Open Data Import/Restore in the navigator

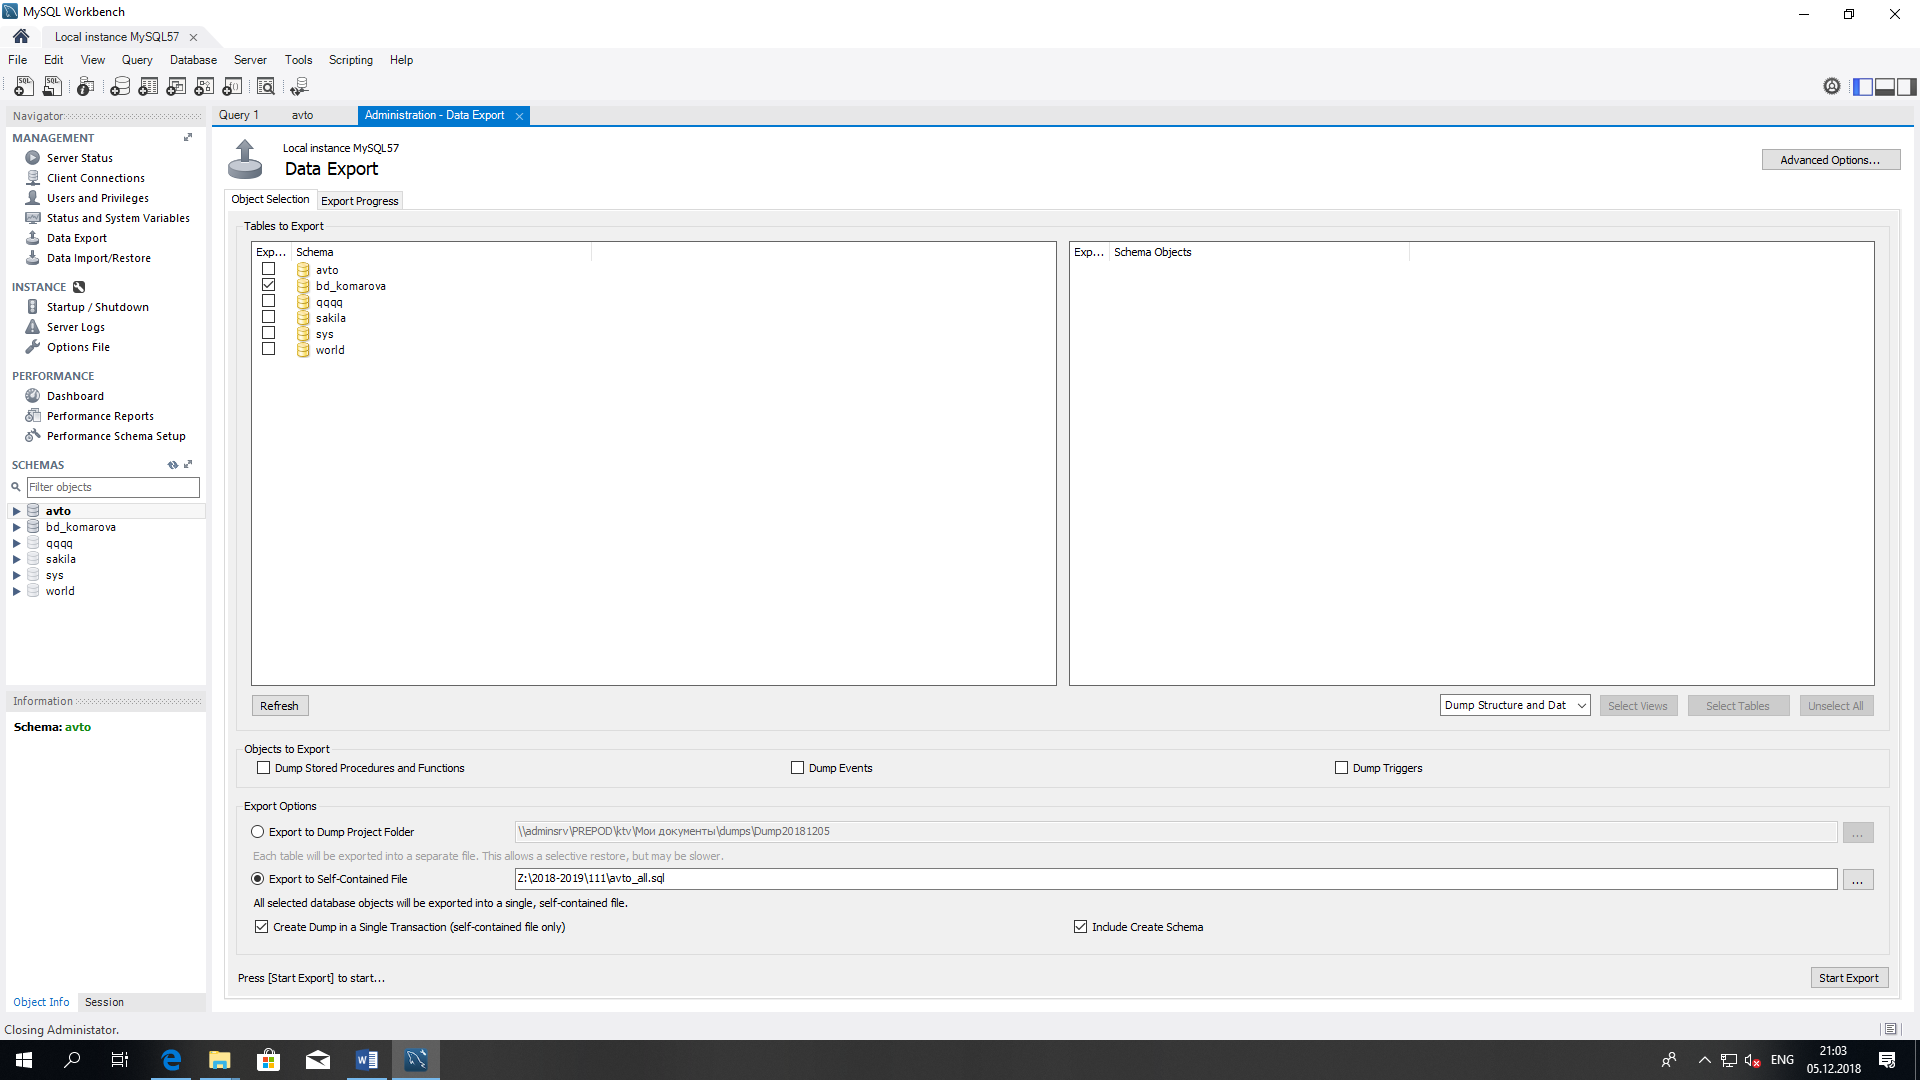pyautogui.click(x=98, y=258)
